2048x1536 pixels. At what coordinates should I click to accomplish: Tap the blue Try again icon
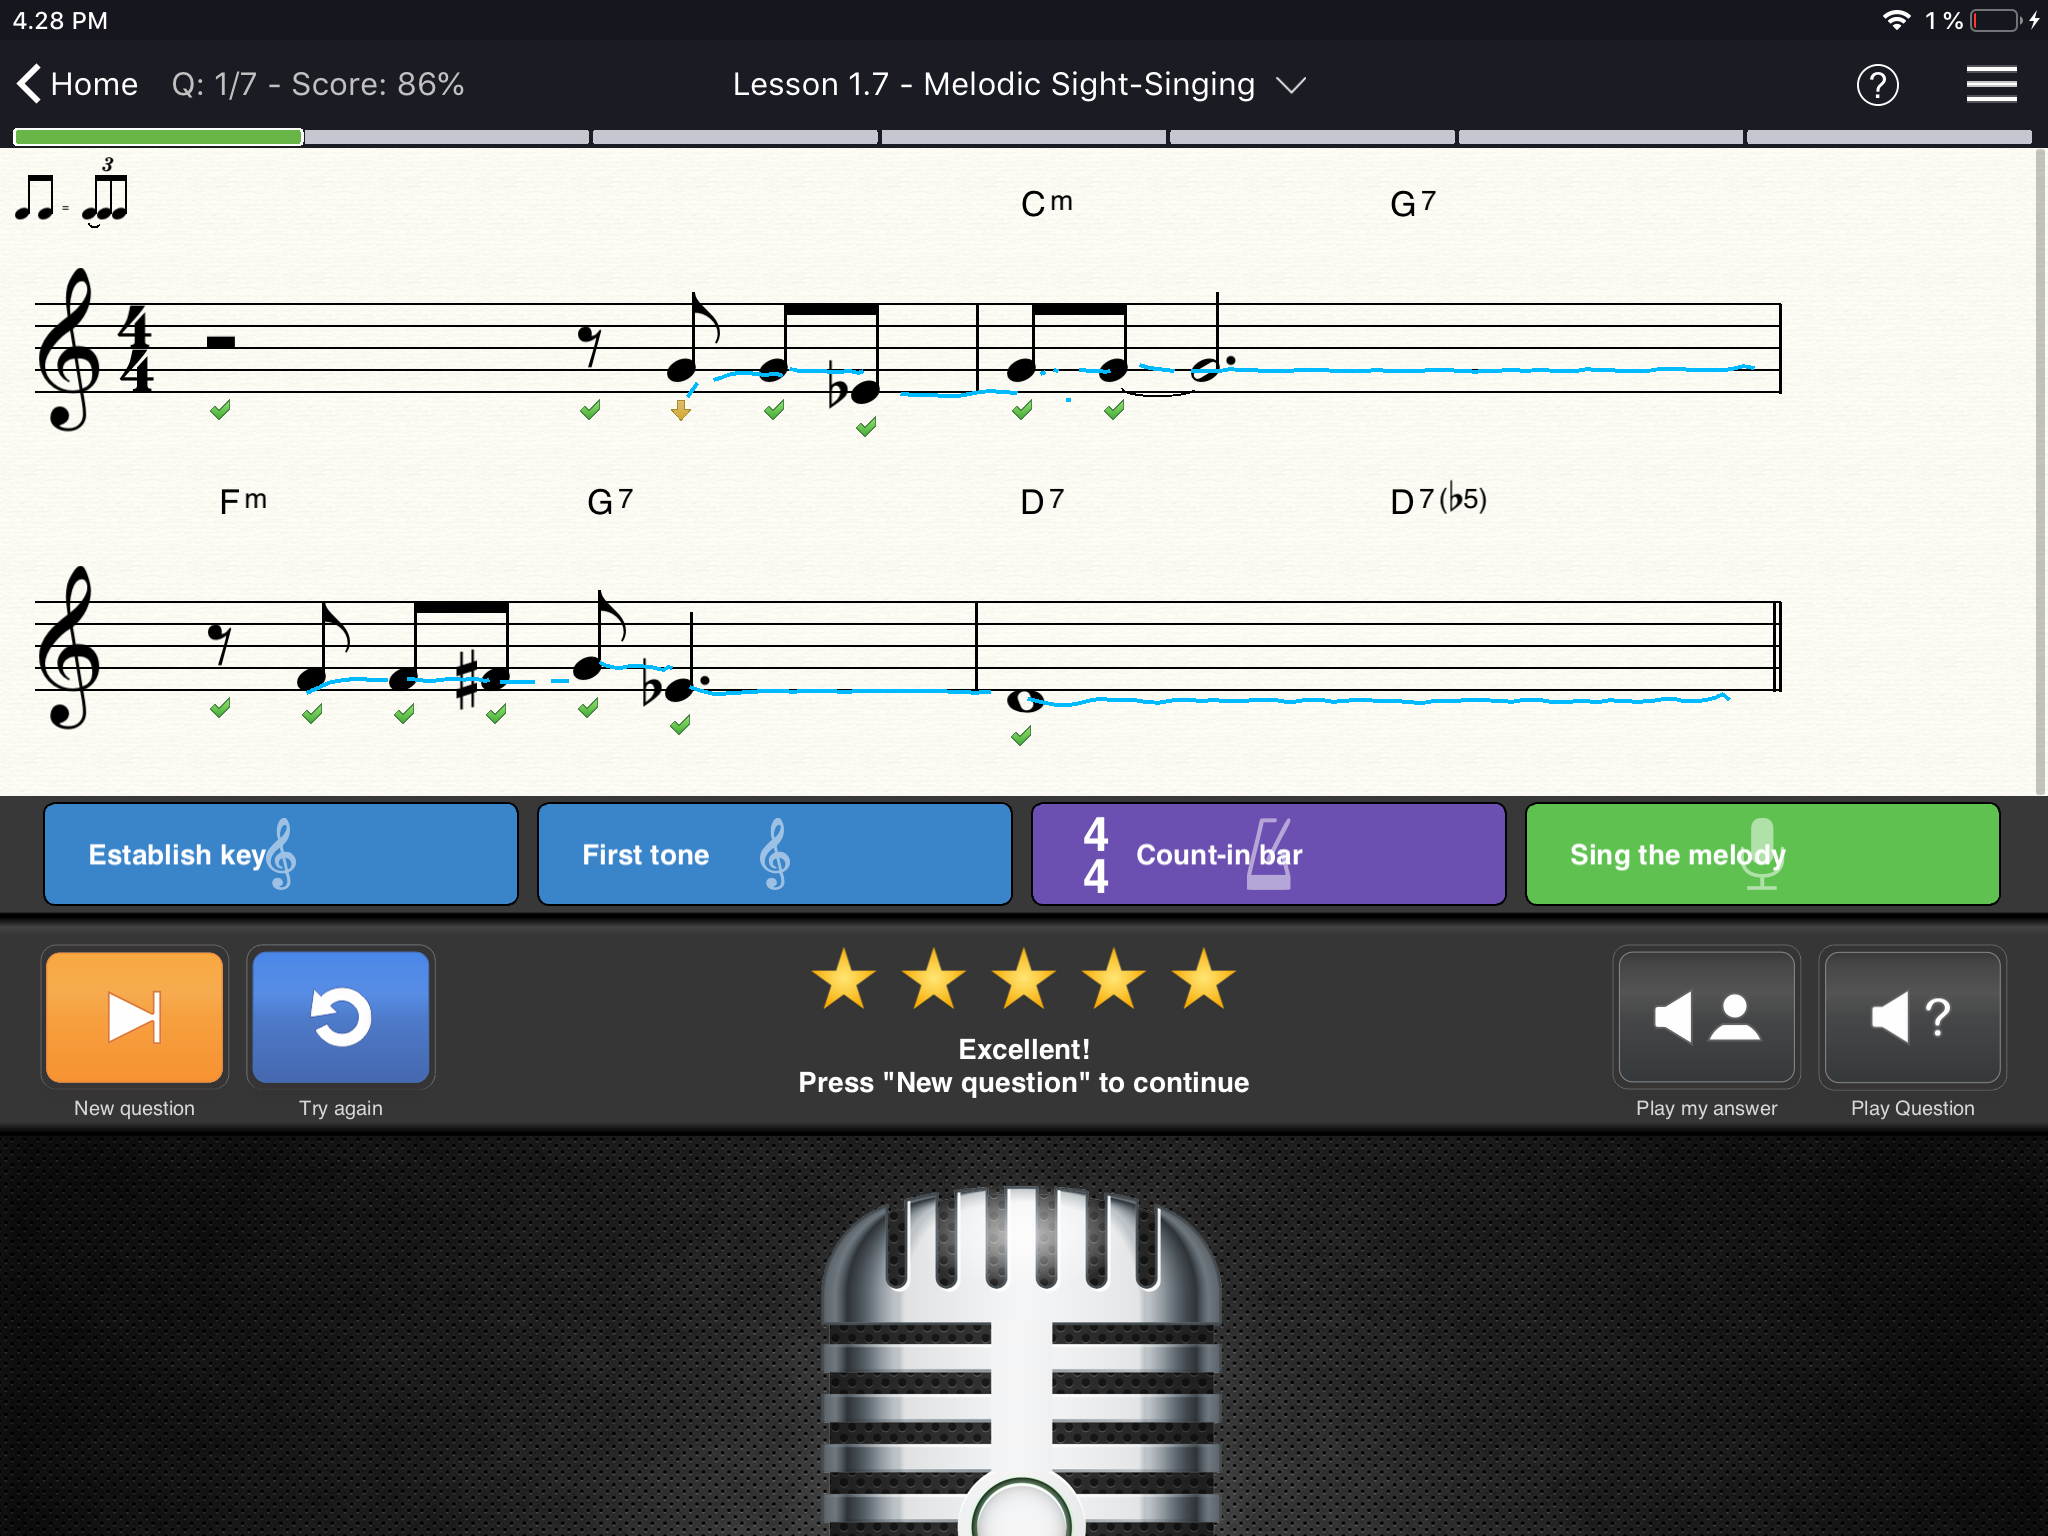(341, 1017)
